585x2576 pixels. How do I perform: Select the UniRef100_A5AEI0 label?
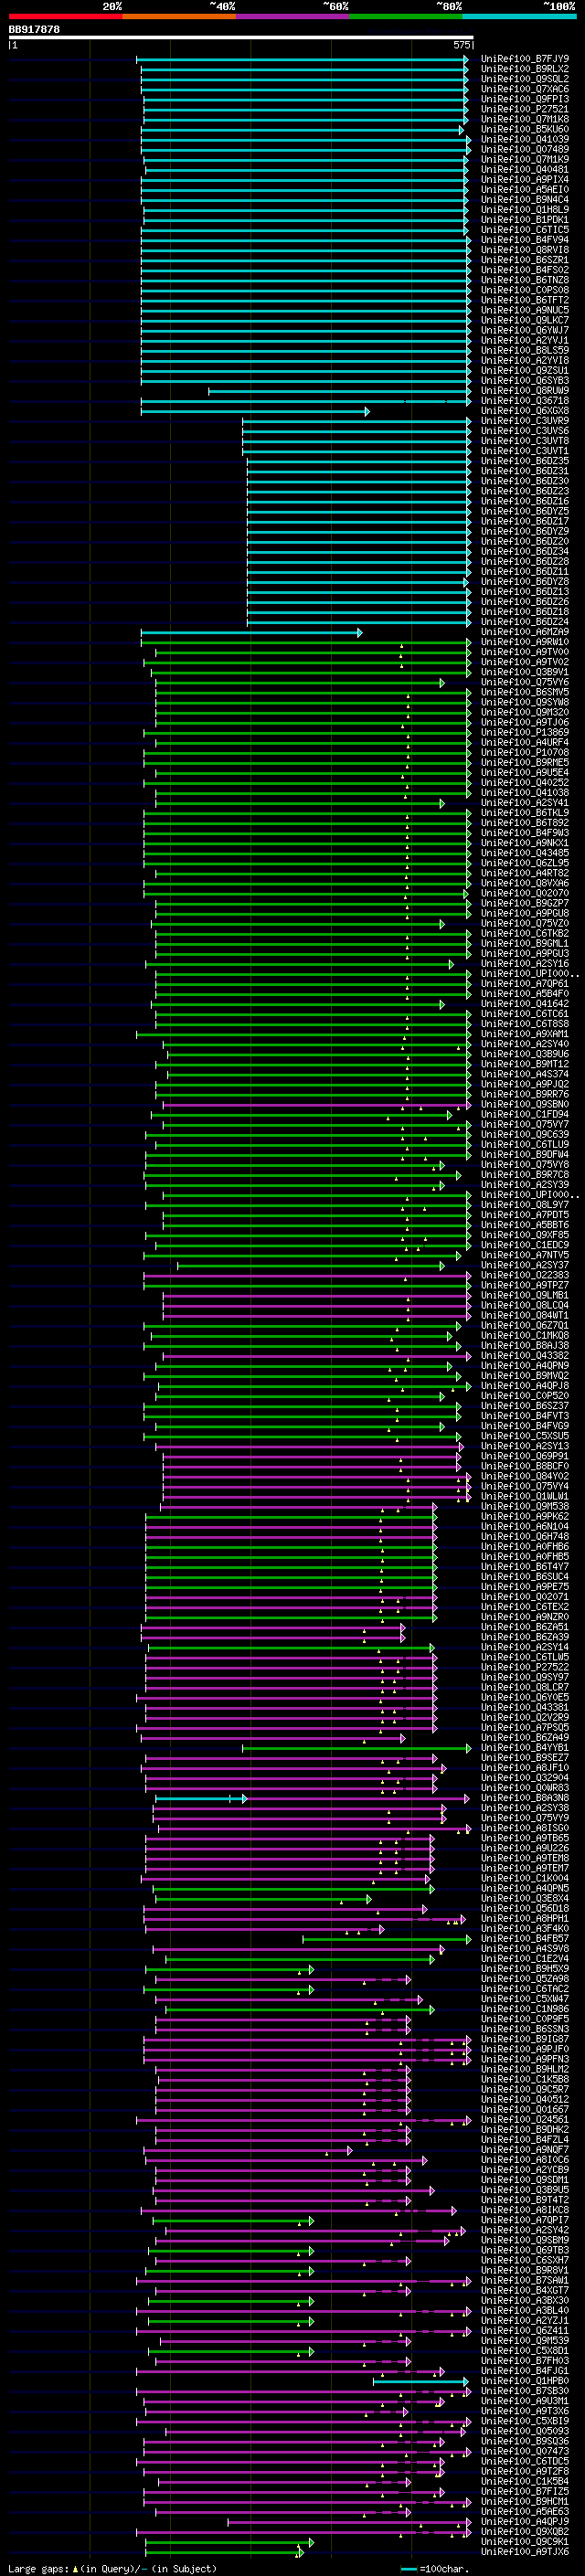click(525, 189)
